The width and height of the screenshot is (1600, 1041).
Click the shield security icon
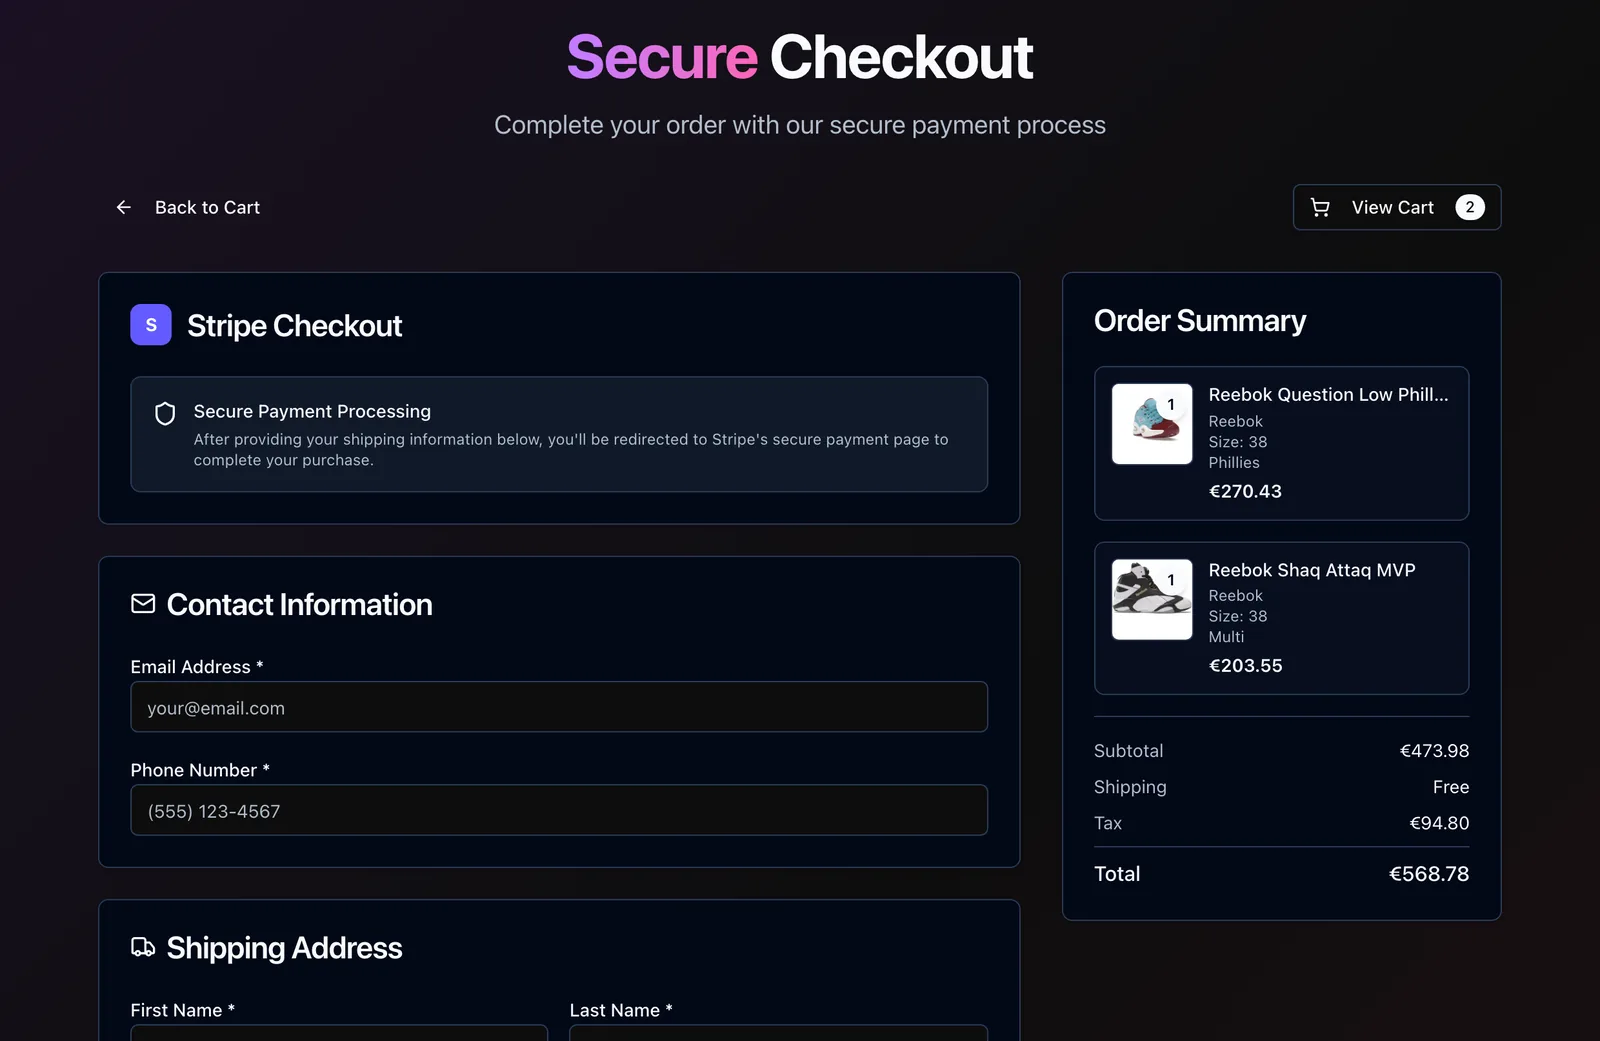pos(165,413)
